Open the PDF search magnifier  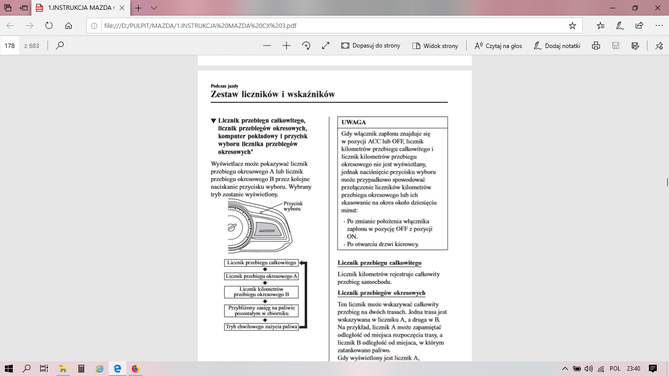(60, 45)
